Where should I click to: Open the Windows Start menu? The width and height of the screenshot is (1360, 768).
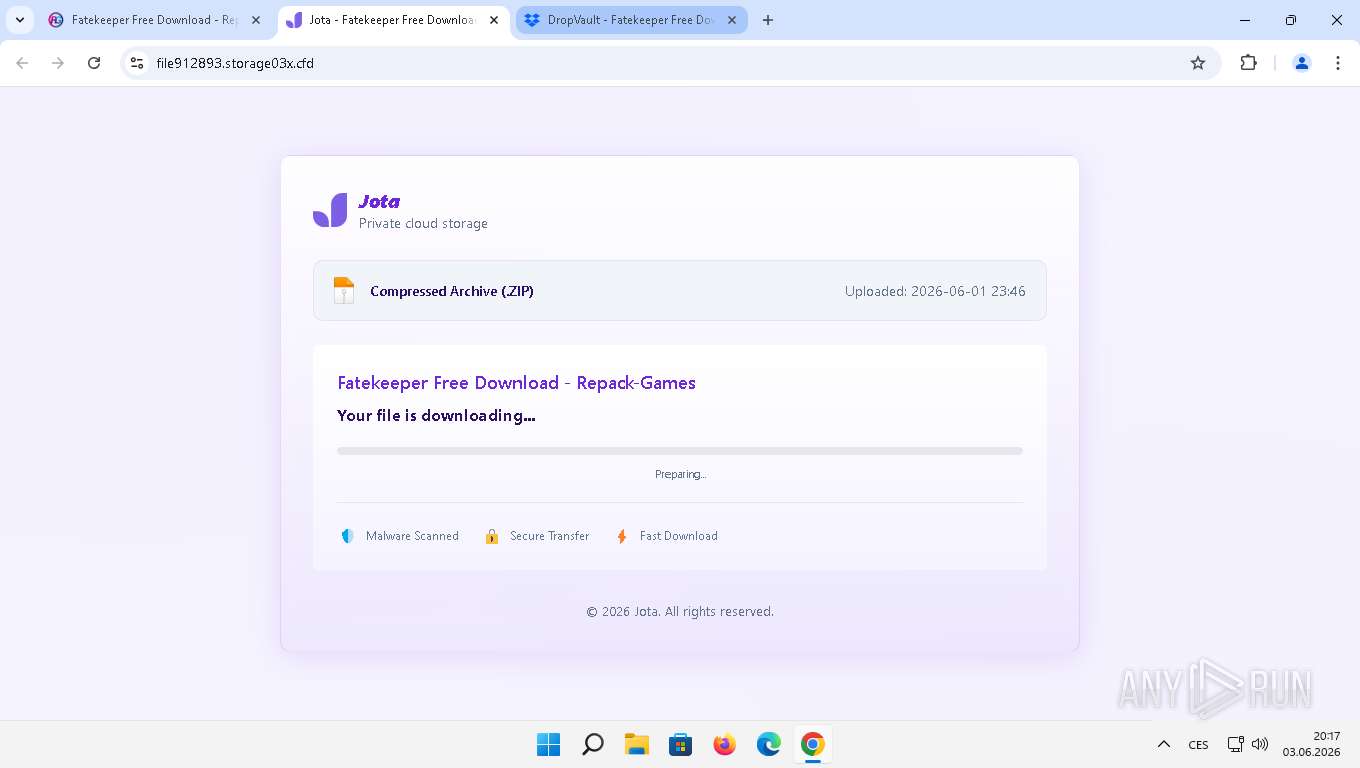[548, 744]
